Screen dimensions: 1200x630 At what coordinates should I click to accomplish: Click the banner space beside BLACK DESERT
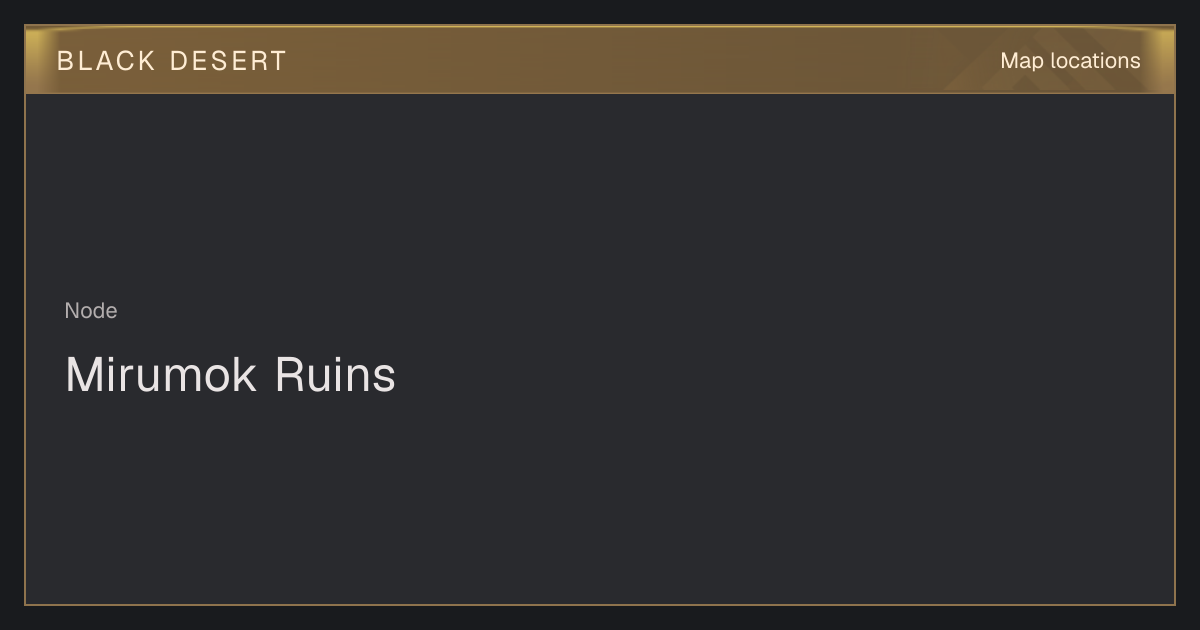pyautogui.click(x=620, y=61)
